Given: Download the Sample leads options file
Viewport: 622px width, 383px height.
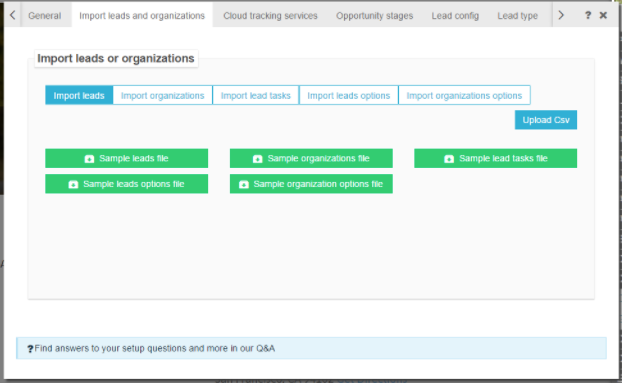Looking at the screenshot, I should 127,184.
